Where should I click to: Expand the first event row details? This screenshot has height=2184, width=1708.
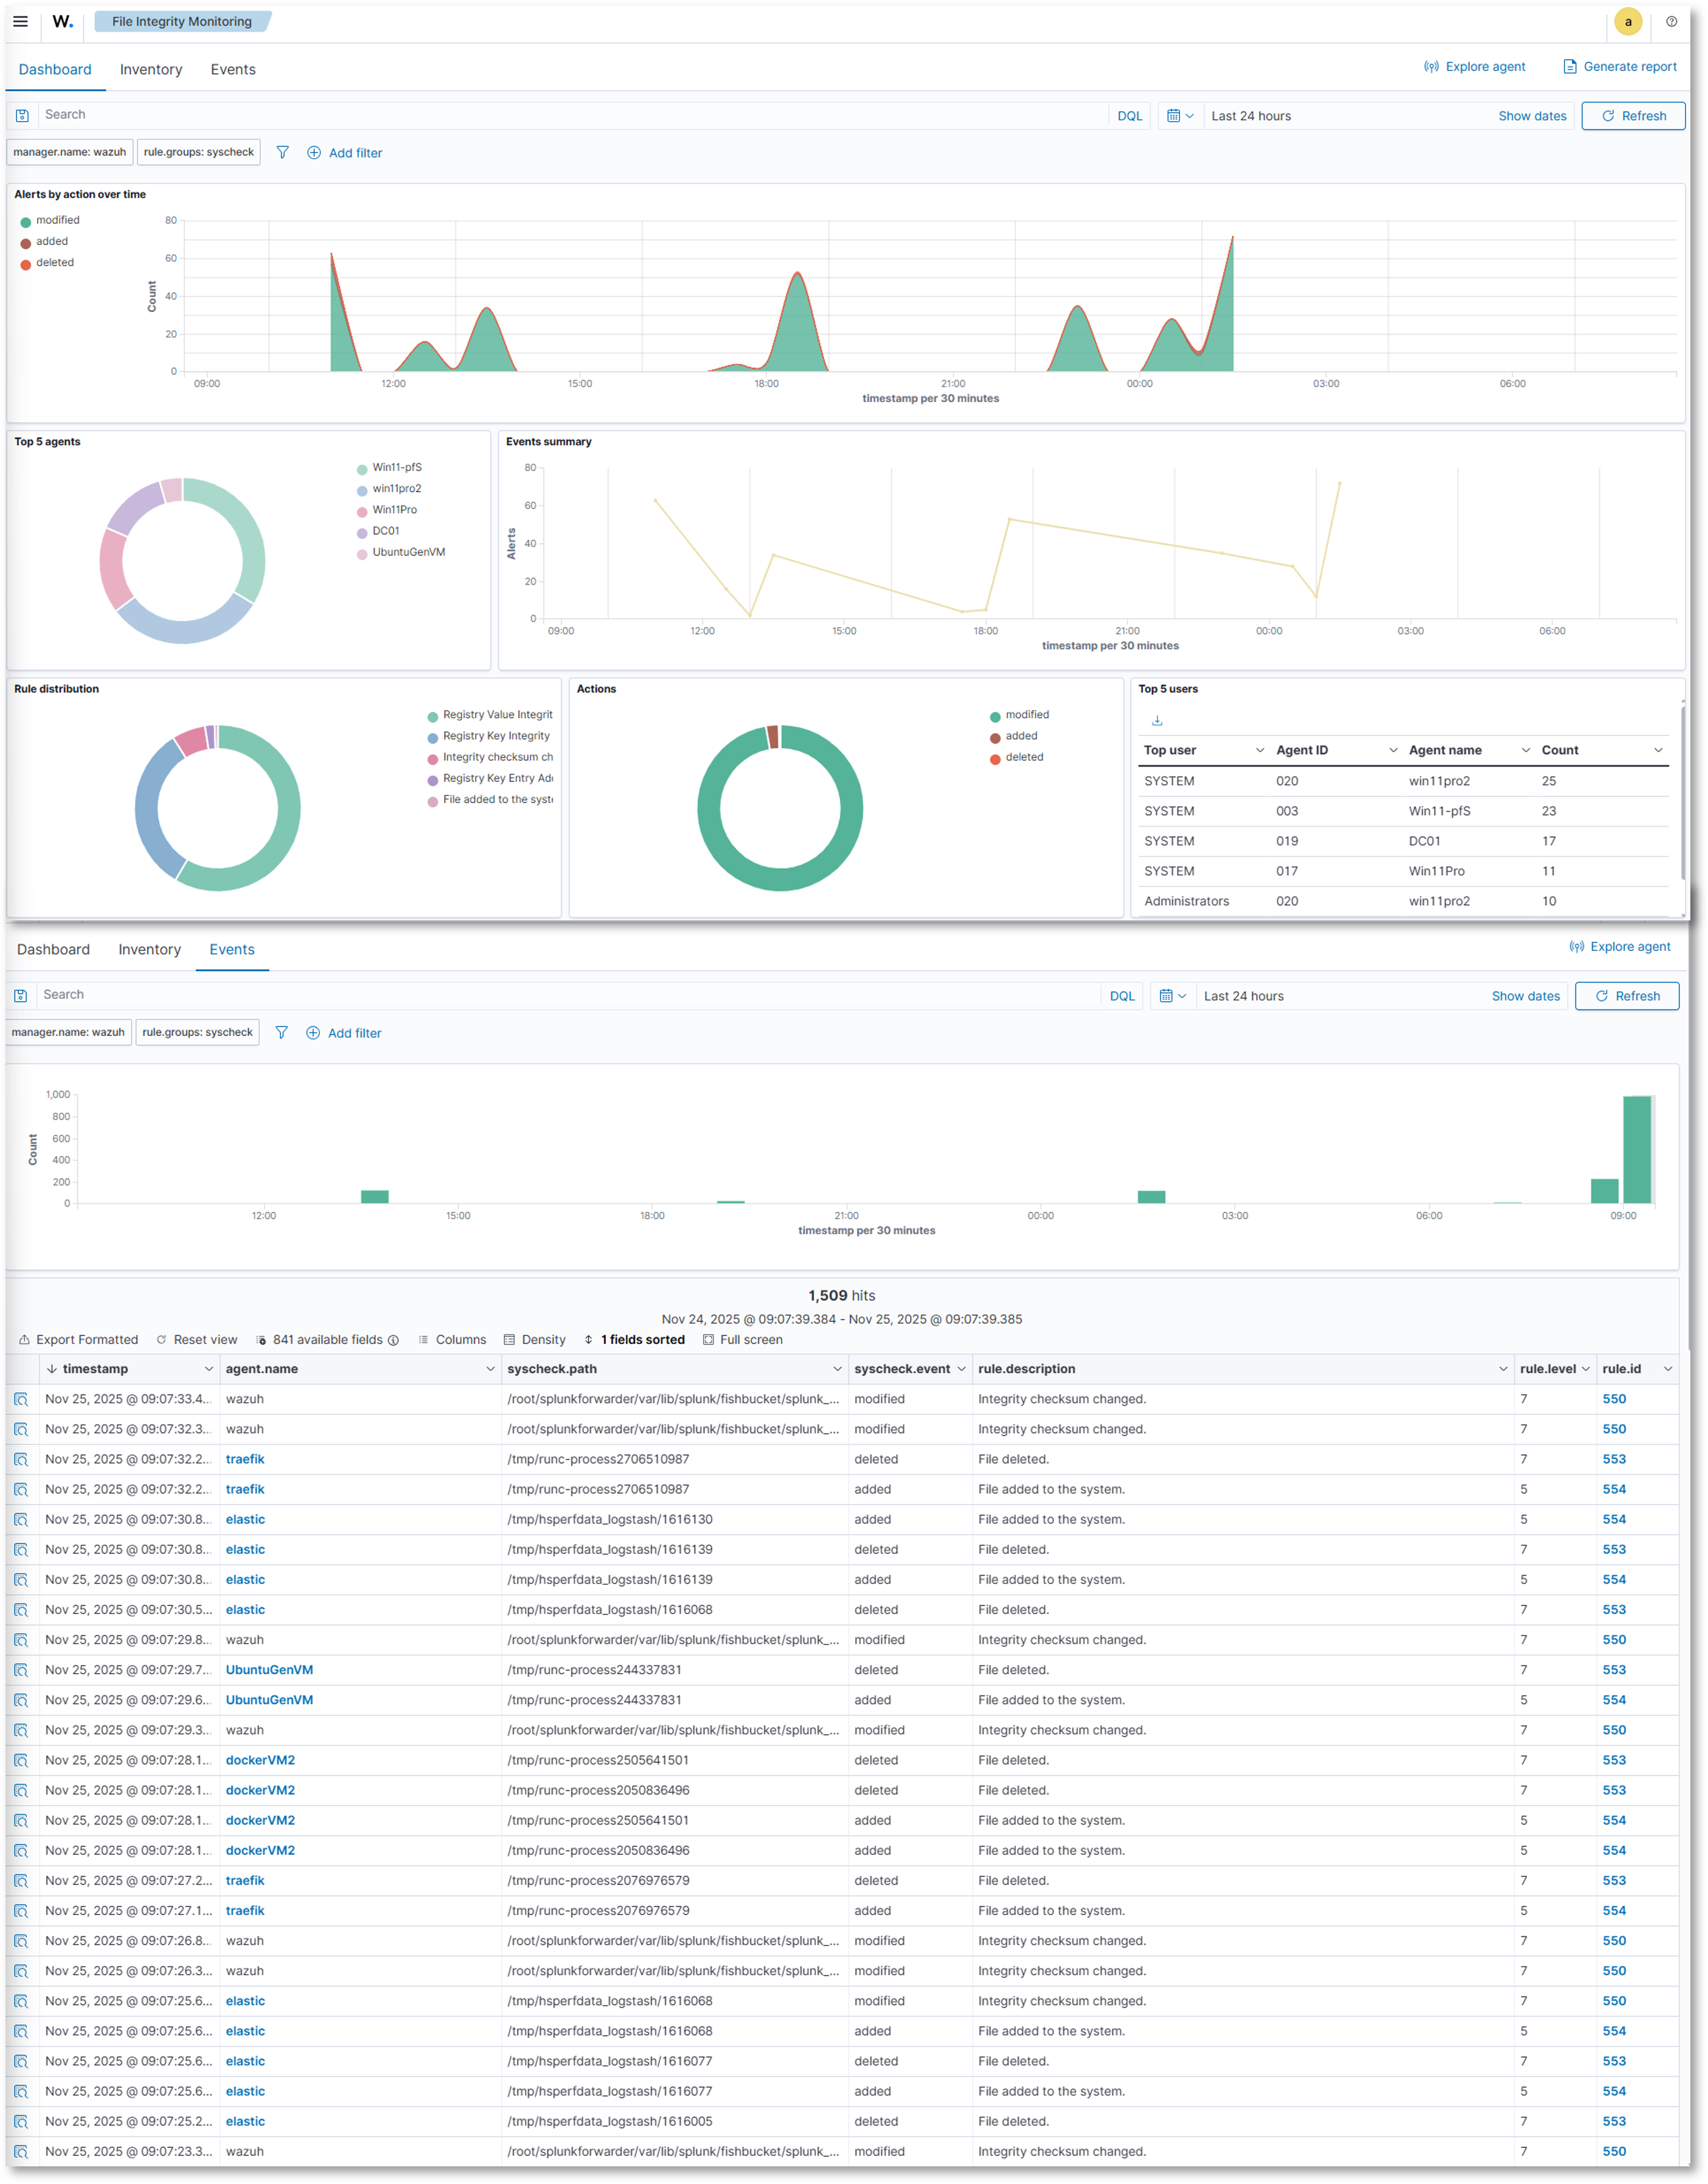21,1399
